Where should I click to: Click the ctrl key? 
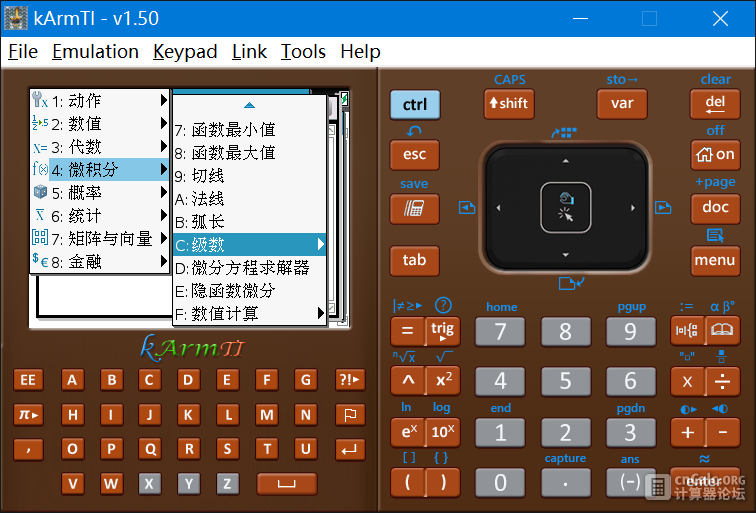[x=415, y=104]
